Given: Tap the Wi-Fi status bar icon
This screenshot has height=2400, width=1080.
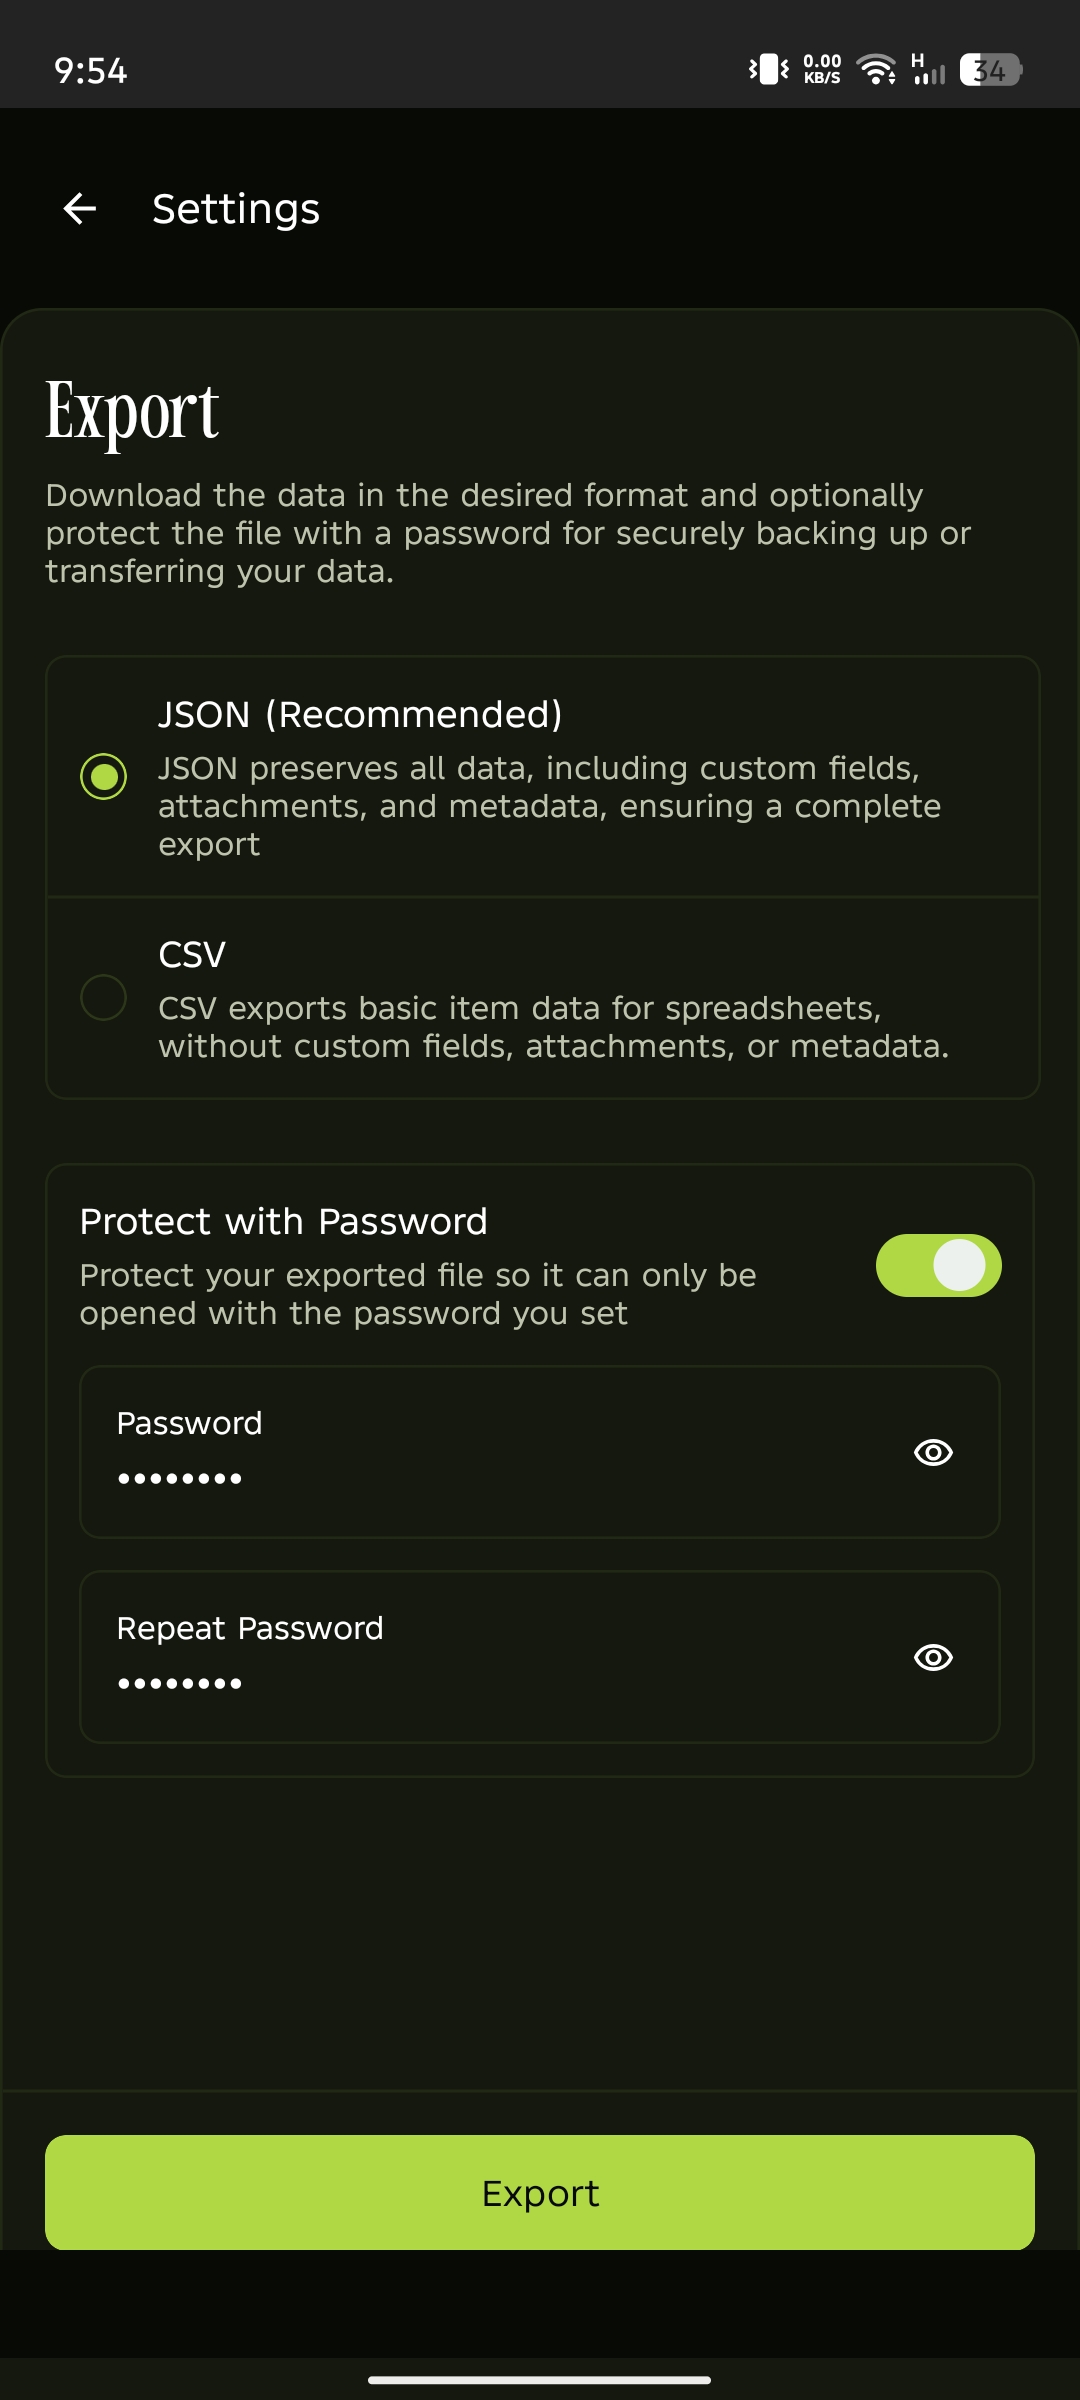Looking at the screenshot, I should coord(877,69).
